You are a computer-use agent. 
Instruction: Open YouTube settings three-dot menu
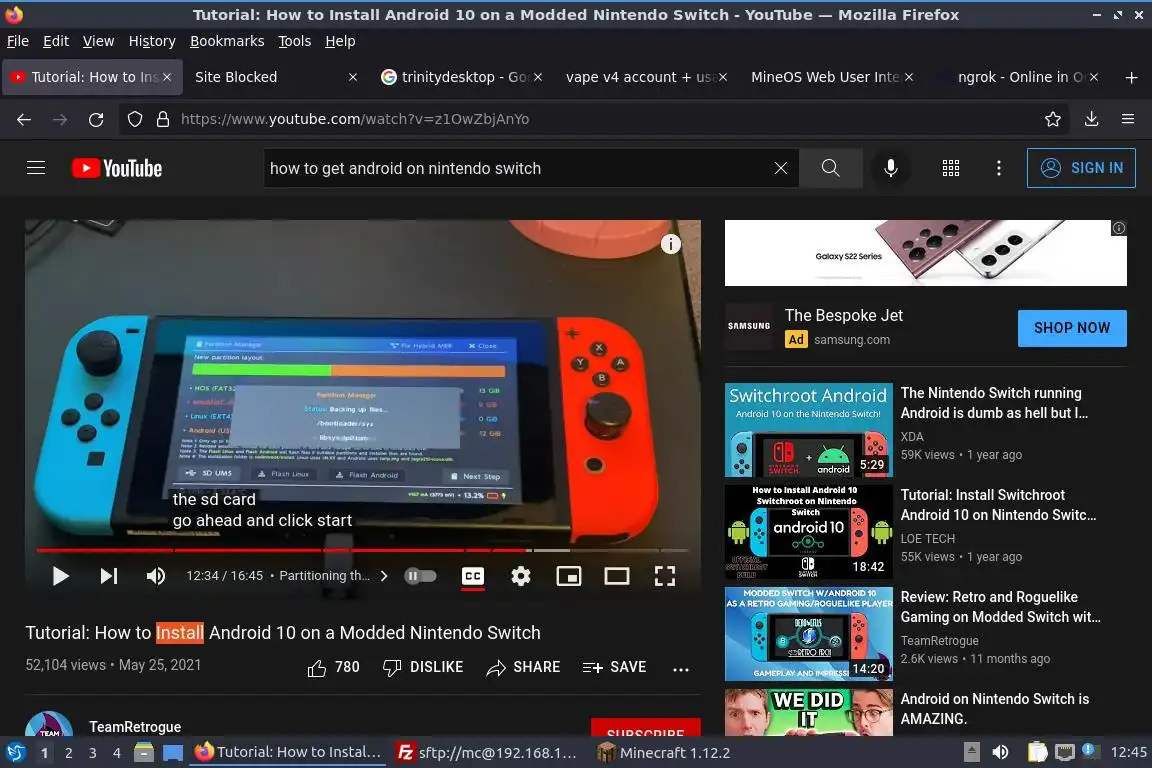tap(998, 168)
